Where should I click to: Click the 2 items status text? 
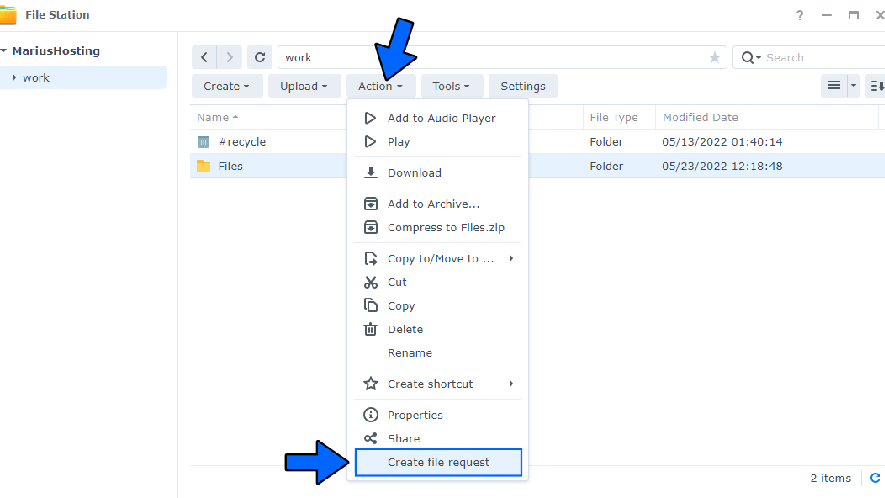coord(830,478)
